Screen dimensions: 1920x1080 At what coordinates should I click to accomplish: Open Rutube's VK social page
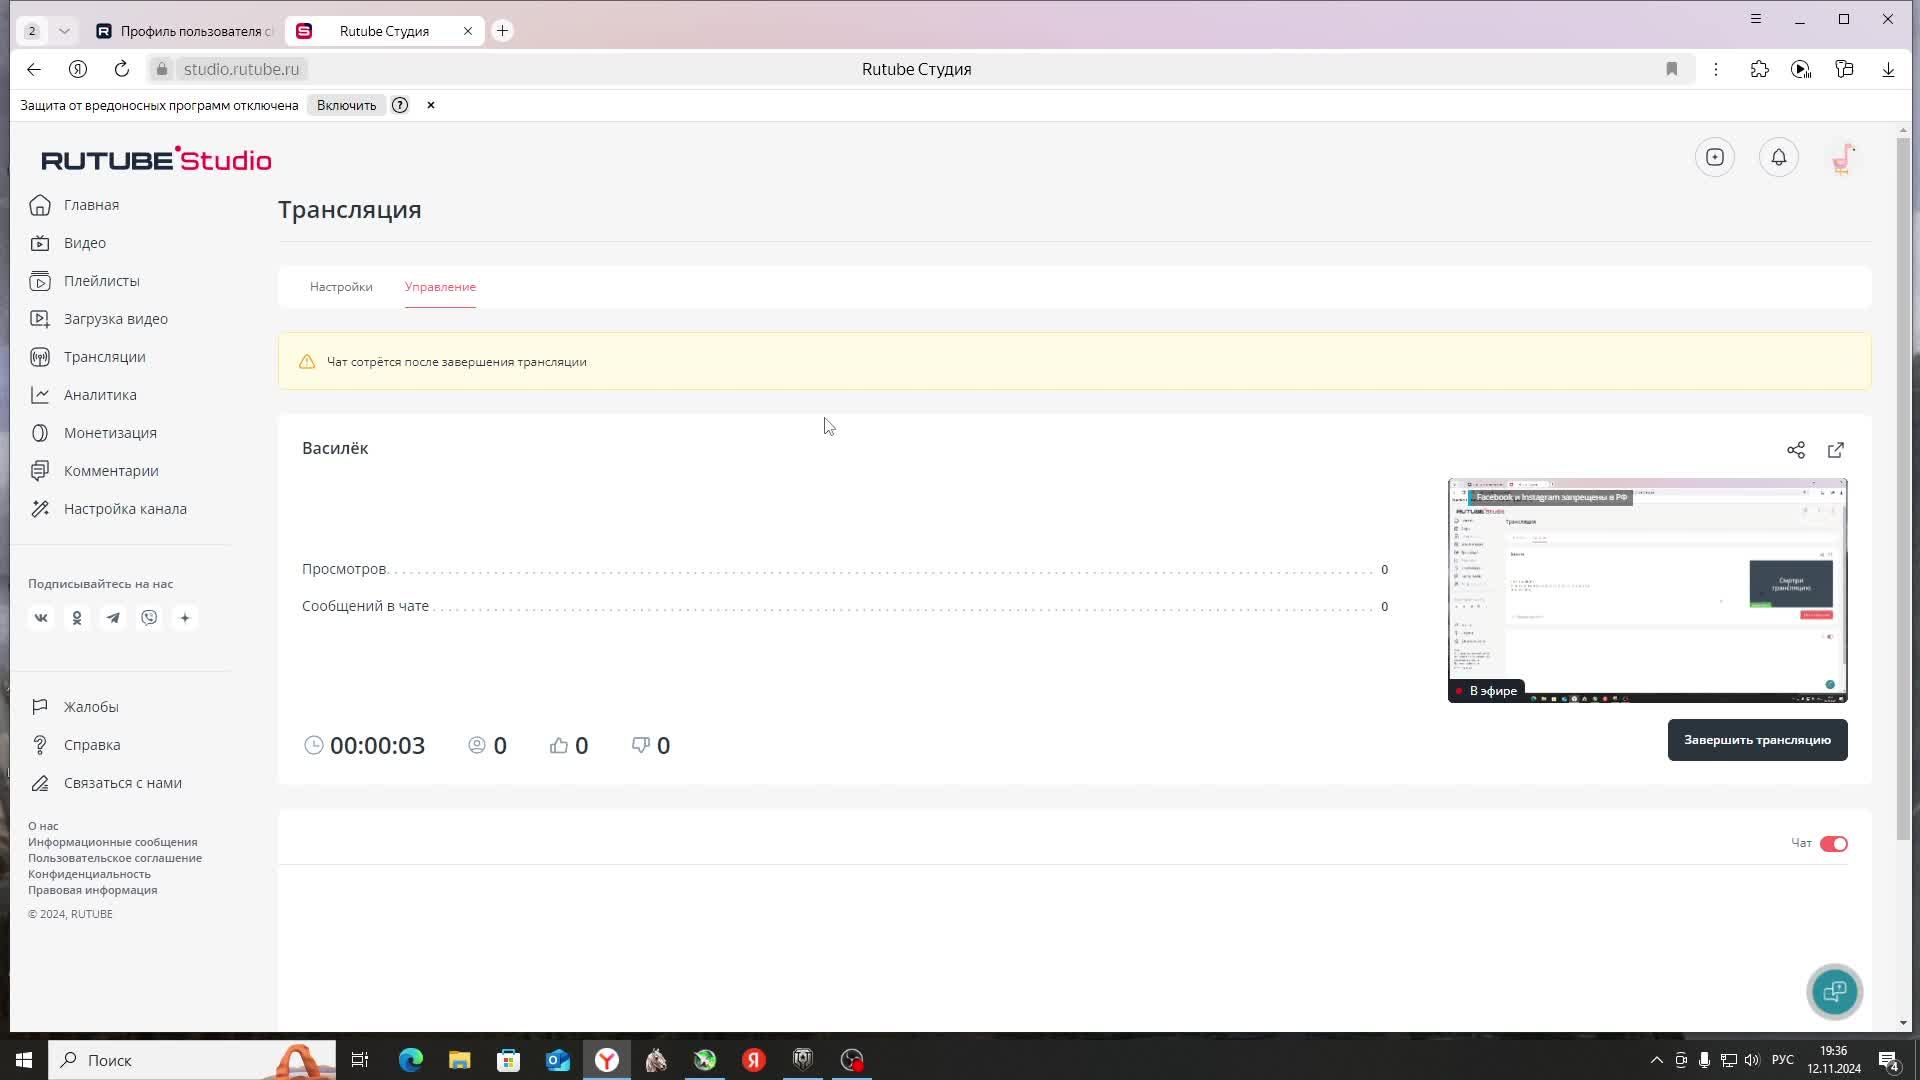tap(41, 618)
